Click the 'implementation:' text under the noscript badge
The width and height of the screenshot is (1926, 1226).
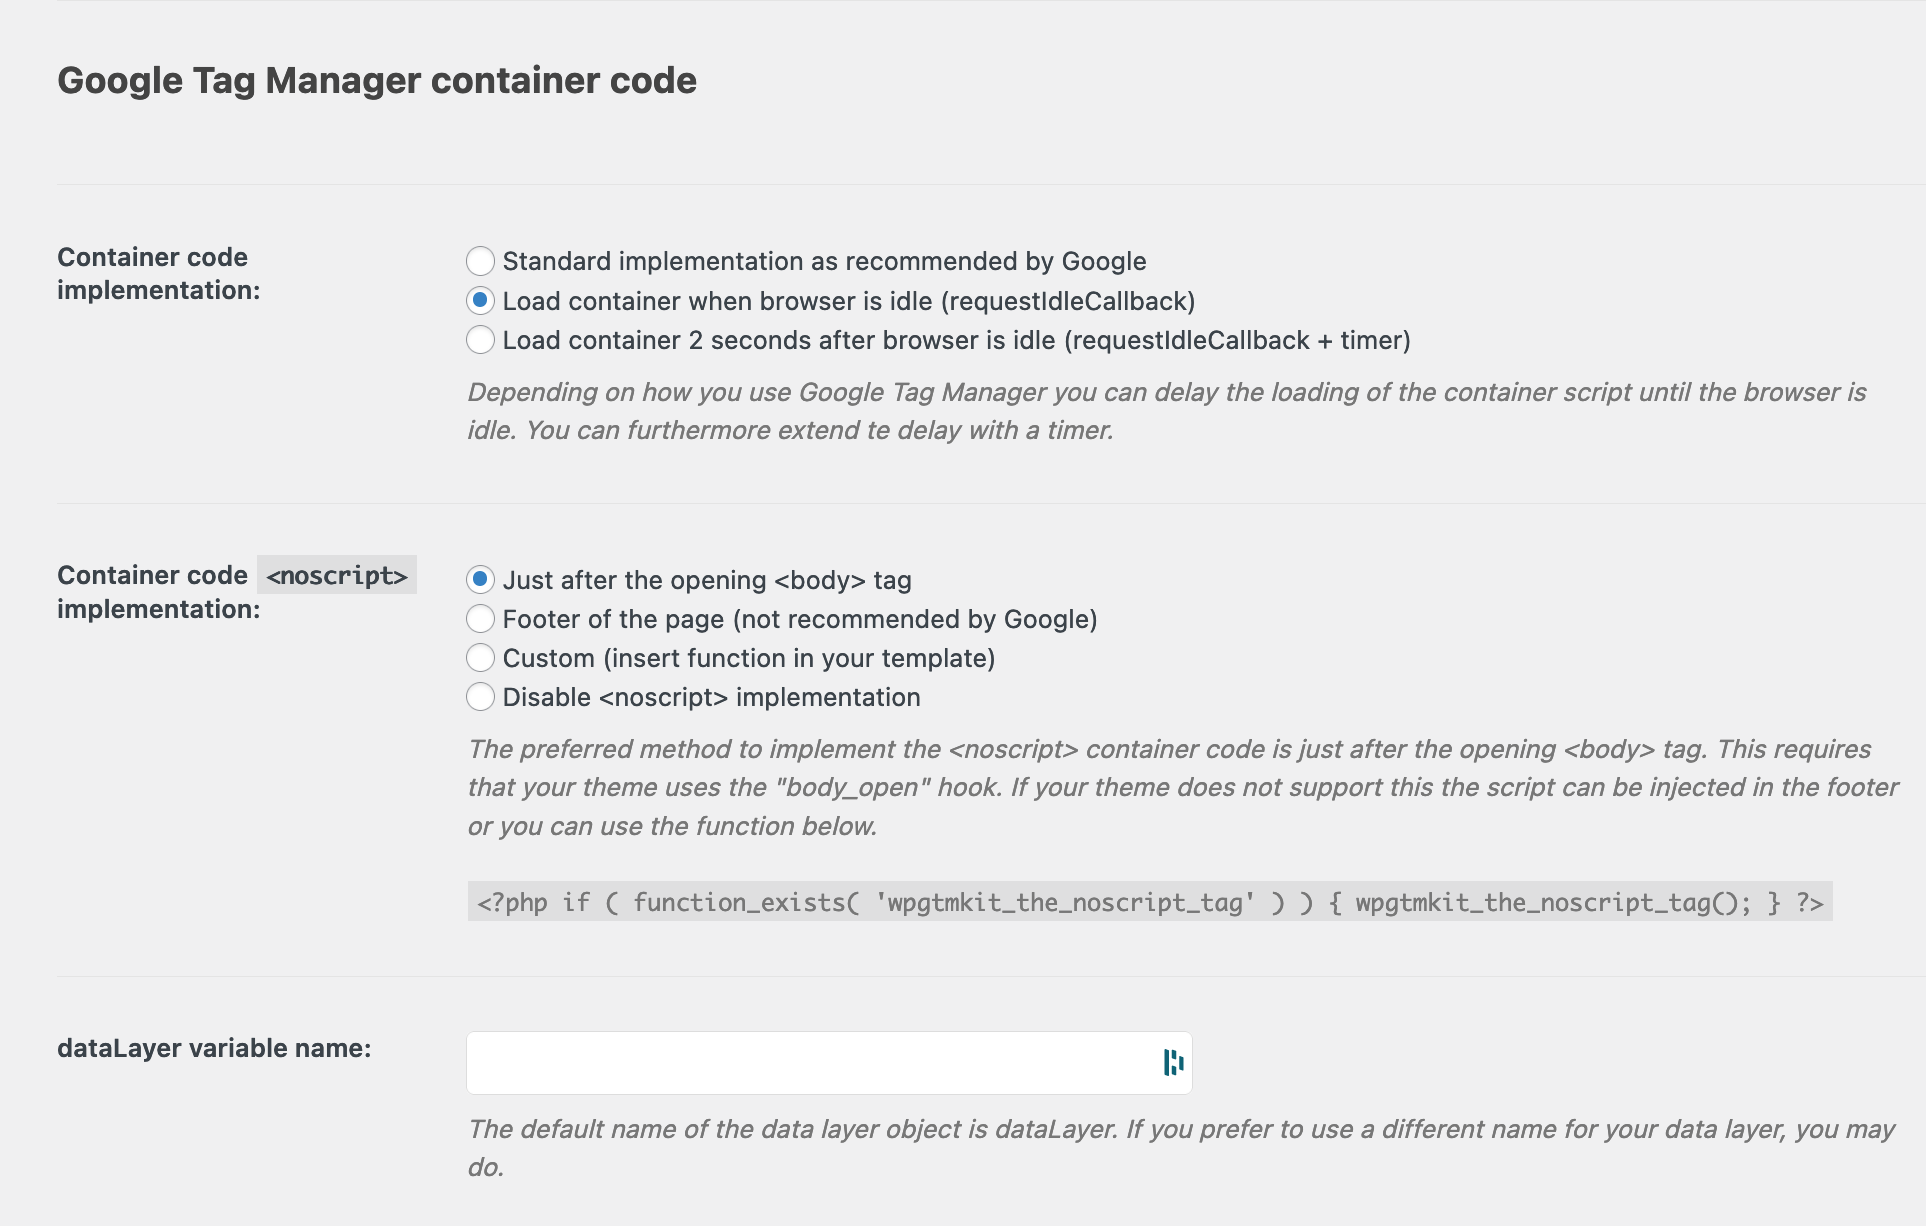(158, 609)
